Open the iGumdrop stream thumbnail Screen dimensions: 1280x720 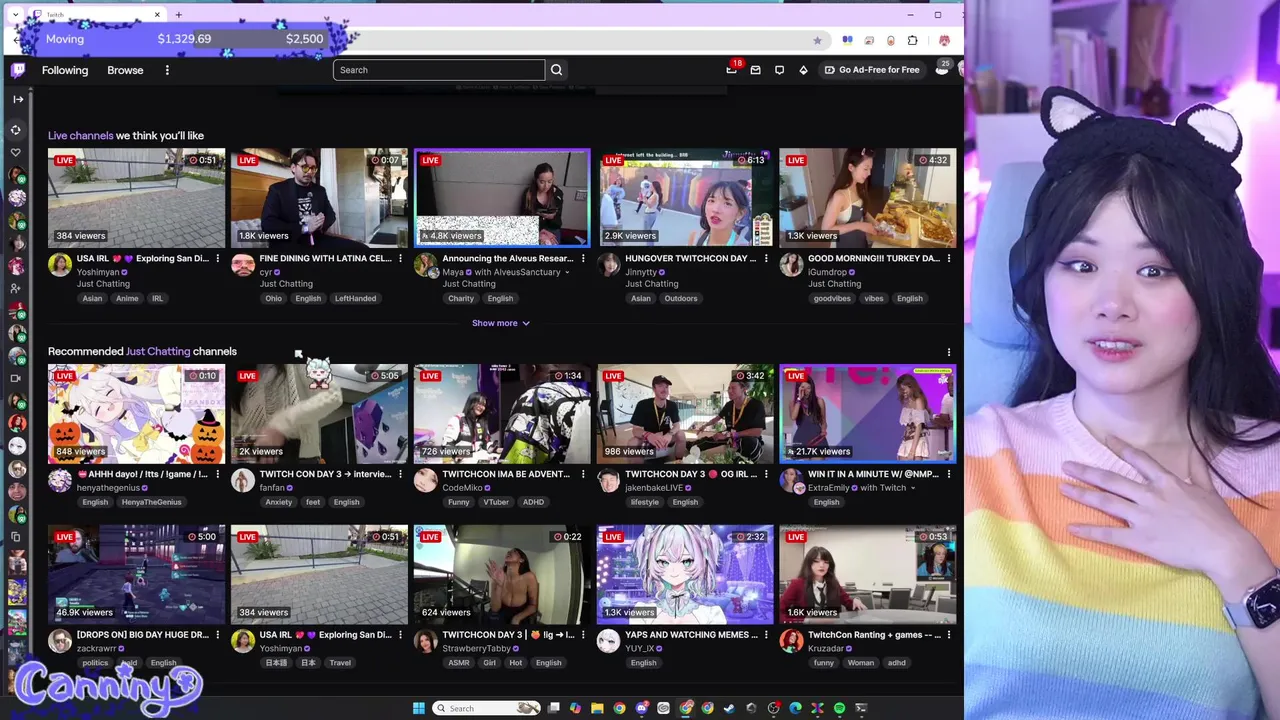point(868,198)
